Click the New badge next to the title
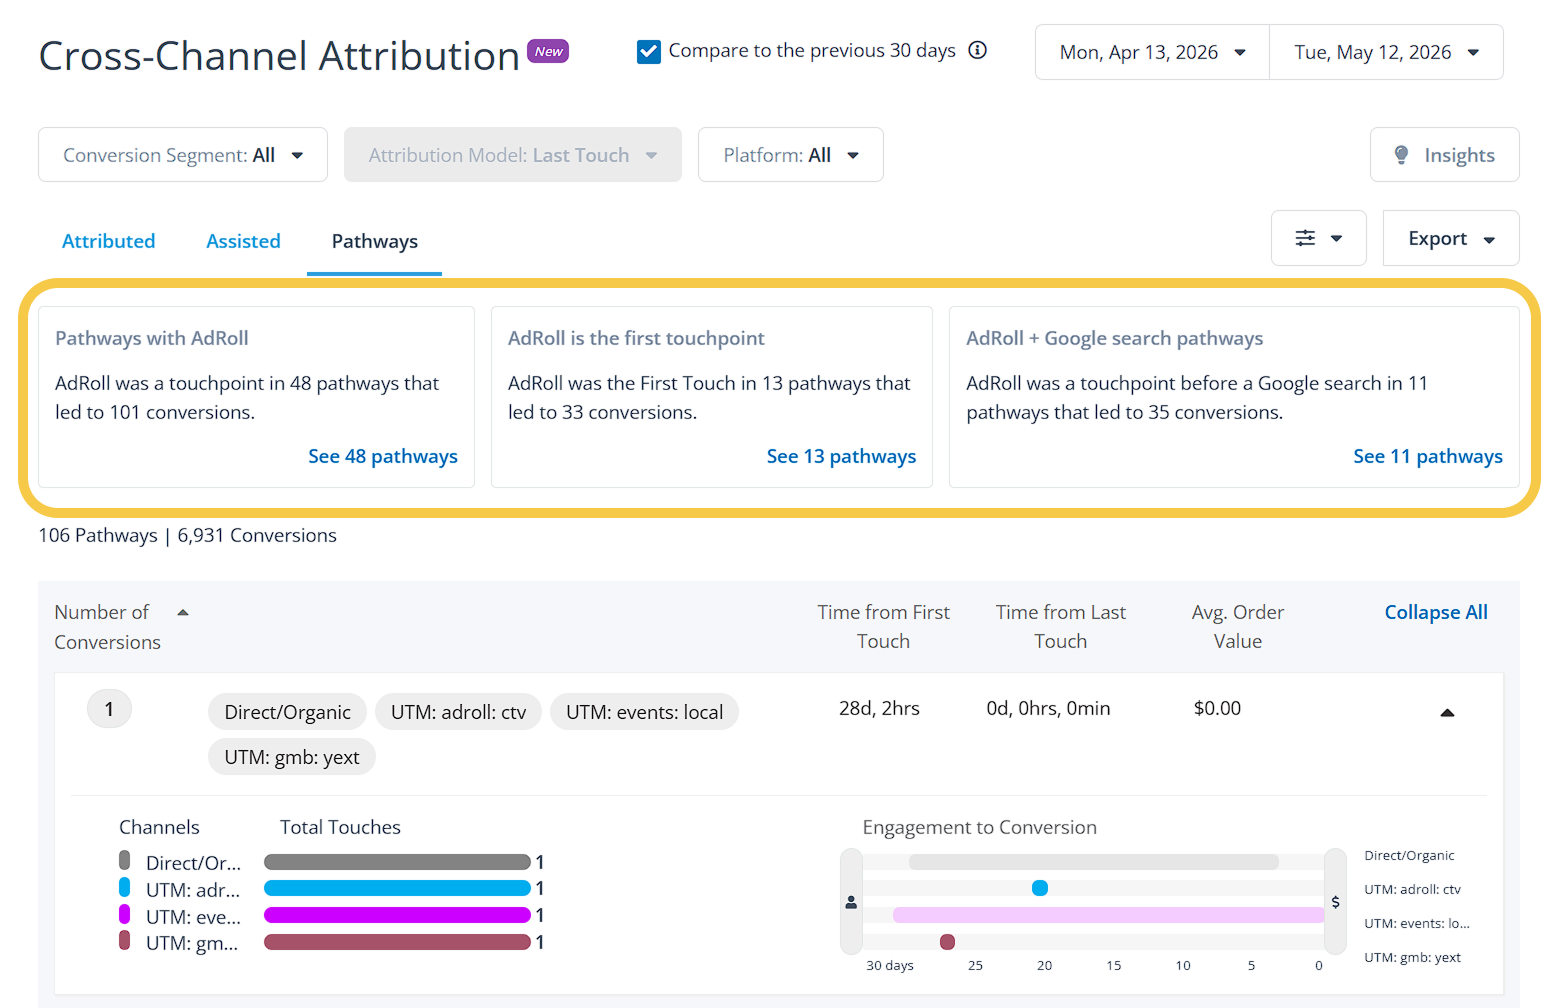 548,51
